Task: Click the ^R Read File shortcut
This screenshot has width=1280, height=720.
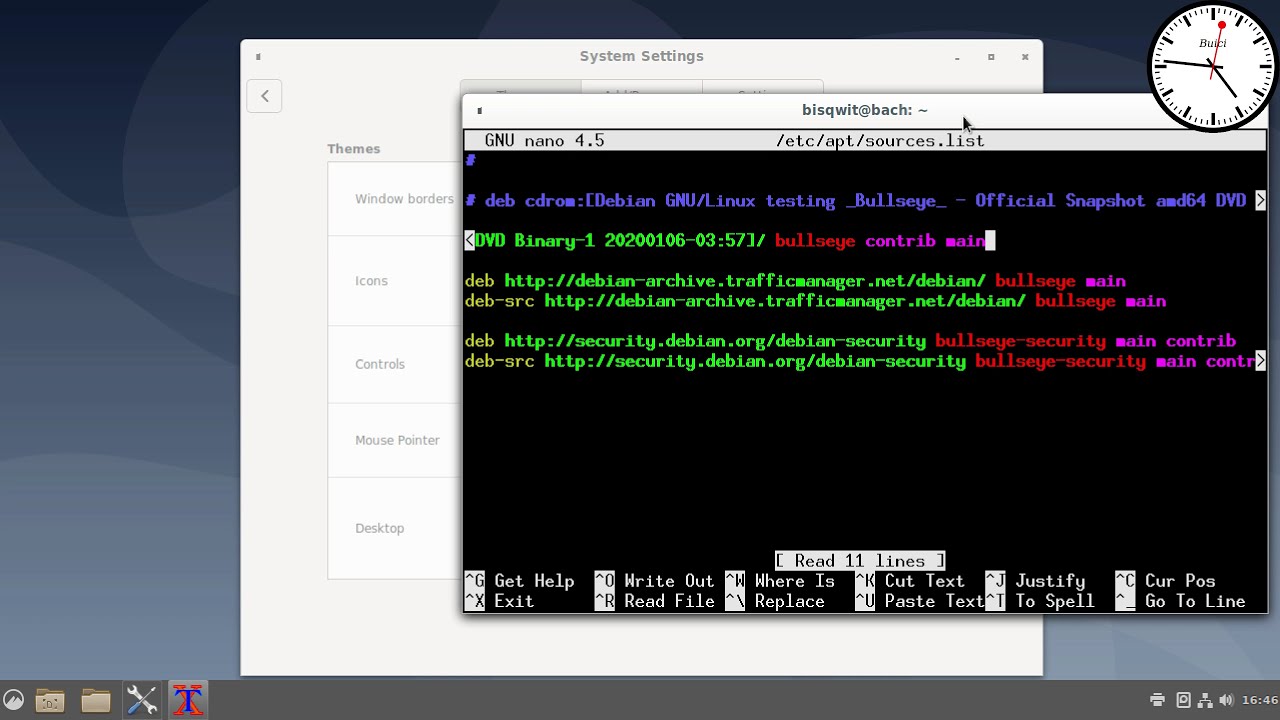Action: point(655,601)
